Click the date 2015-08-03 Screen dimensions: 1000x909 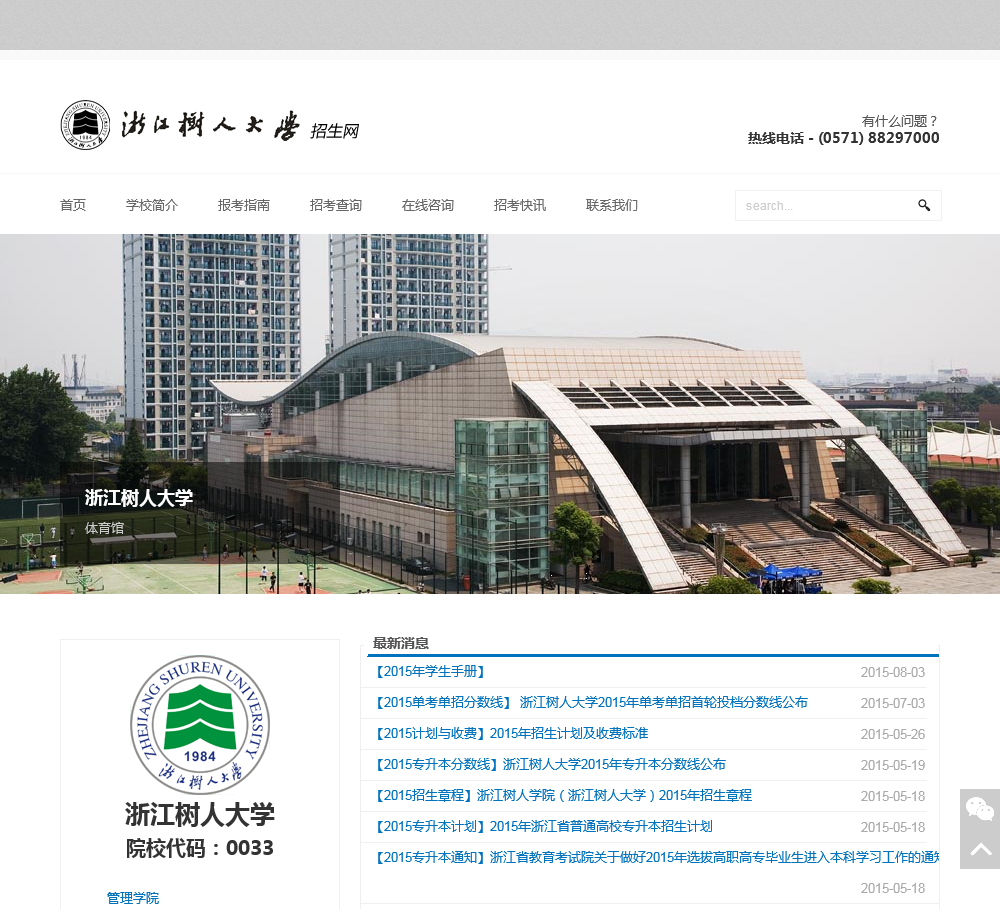pyautogui.click(x=893, y=672)
